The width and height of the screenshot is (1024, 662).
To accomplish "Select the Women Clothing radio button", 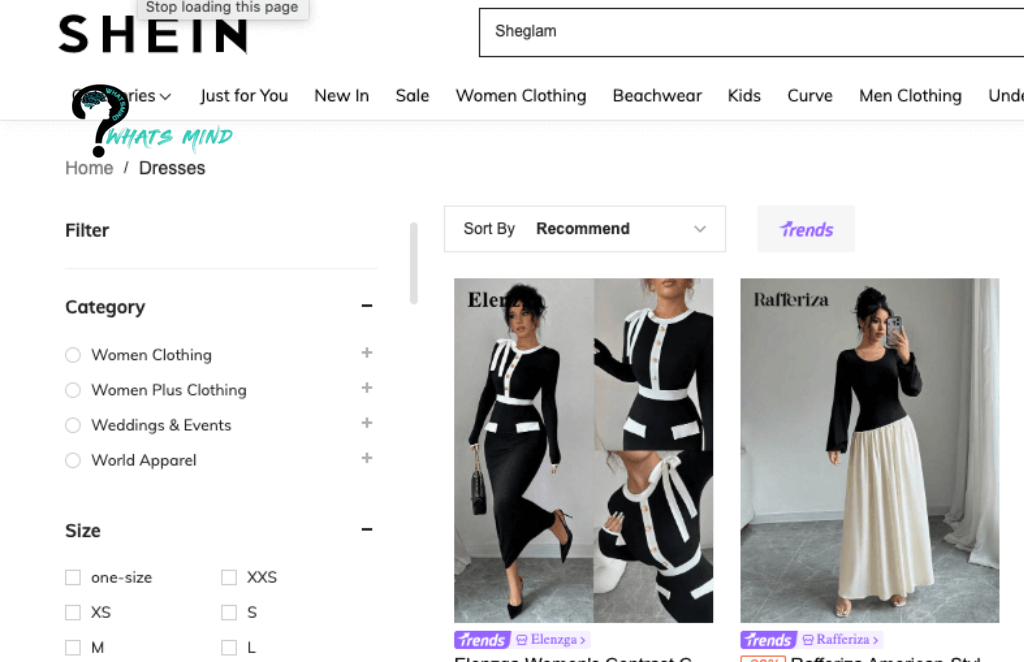I will pyautogui.click(x=72, y=355).
